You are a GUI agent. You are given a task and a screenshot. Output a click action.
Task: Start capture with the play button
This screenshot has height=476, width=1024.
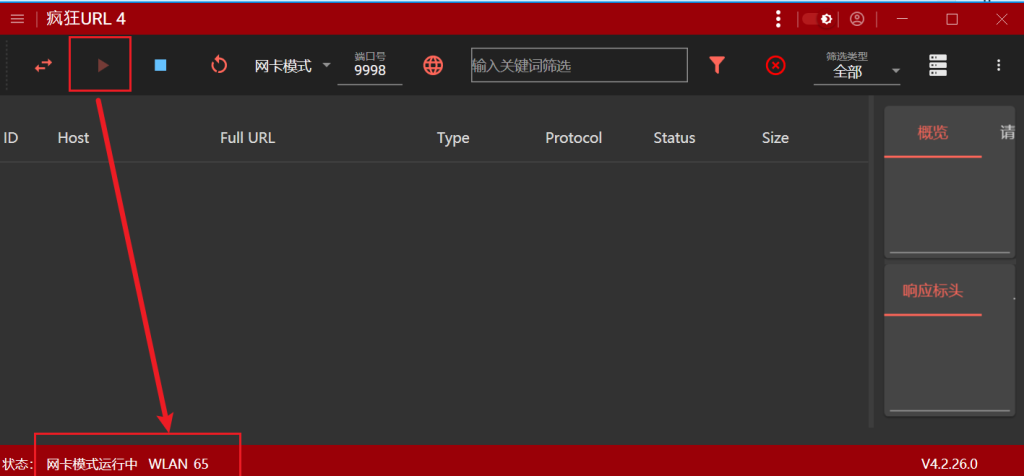(x=103, y=65)
